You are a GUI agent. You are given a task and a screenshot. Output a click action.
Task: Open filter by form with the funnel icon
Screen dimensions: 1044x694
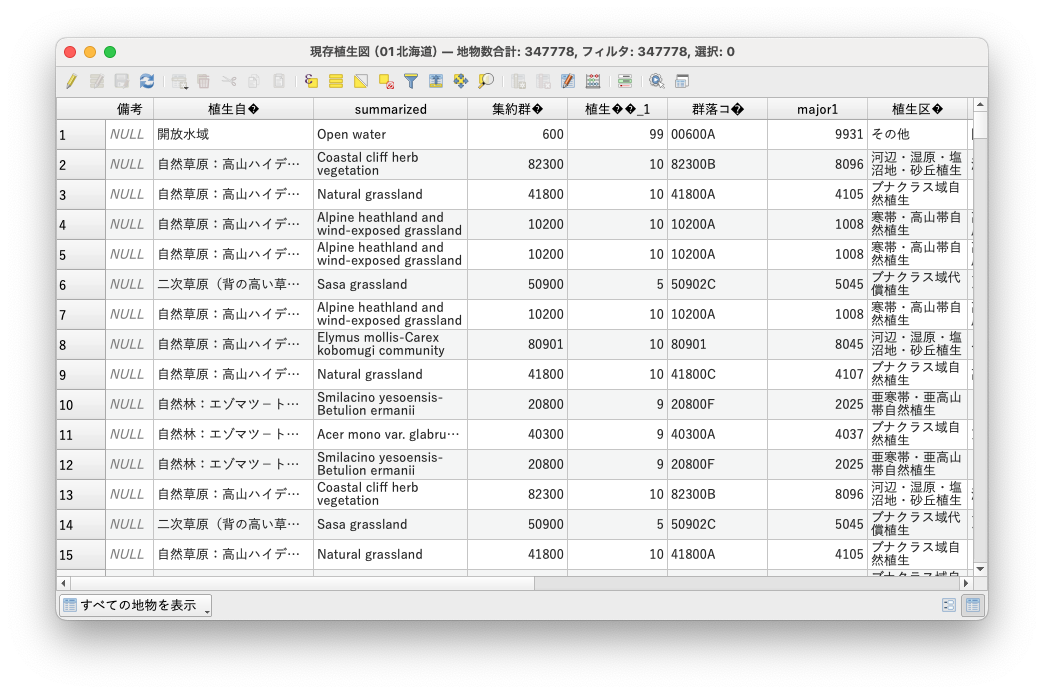(411, 81)
